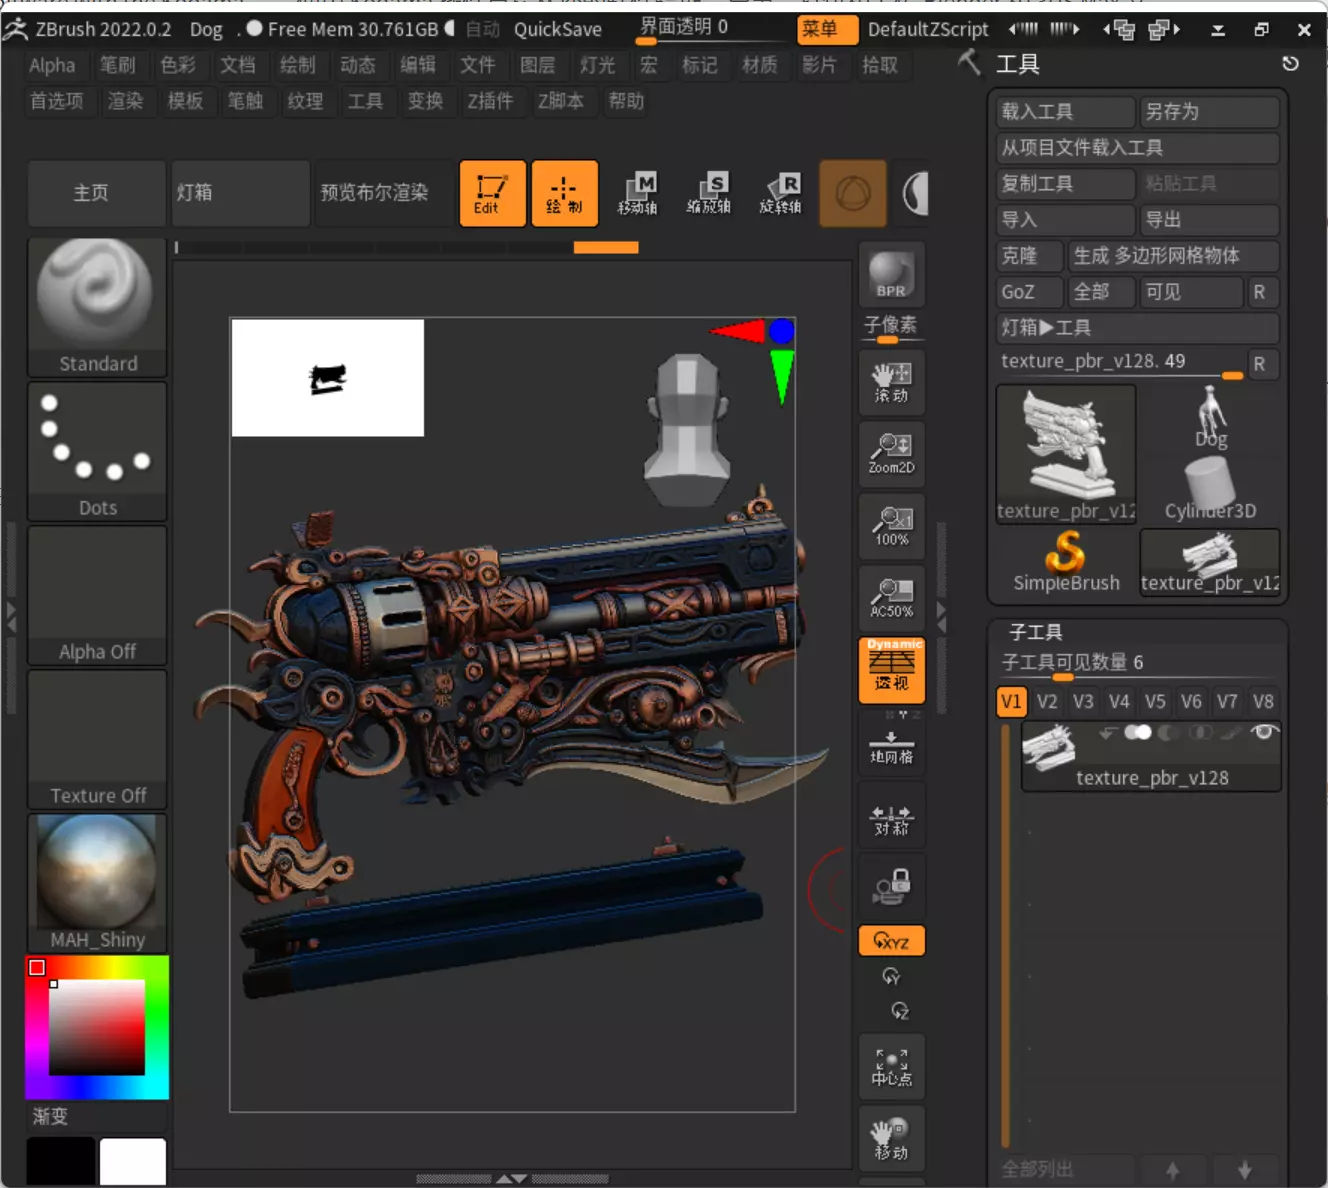Run BPR render
Image resolution: width=1328 pixels, height=1188 pixels.
click(891, 275)
